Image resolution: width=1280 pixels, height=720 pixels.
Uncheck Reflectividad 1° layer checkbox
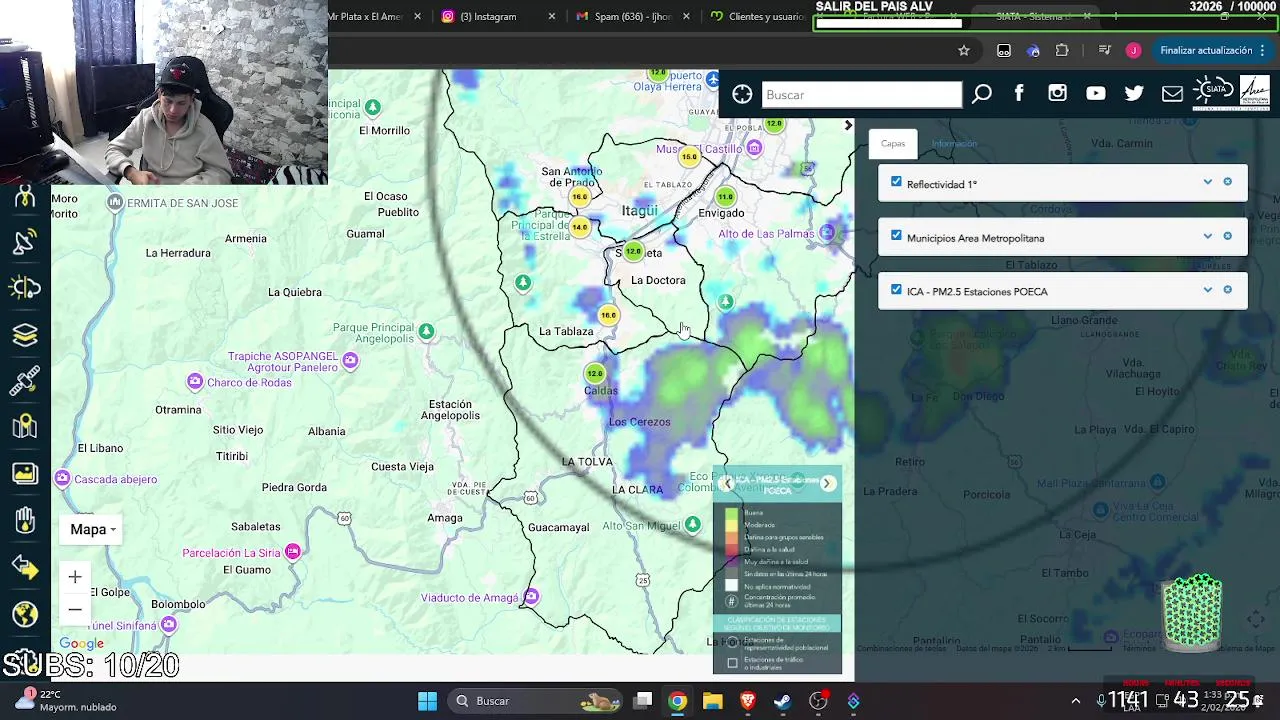coord(896,182)
